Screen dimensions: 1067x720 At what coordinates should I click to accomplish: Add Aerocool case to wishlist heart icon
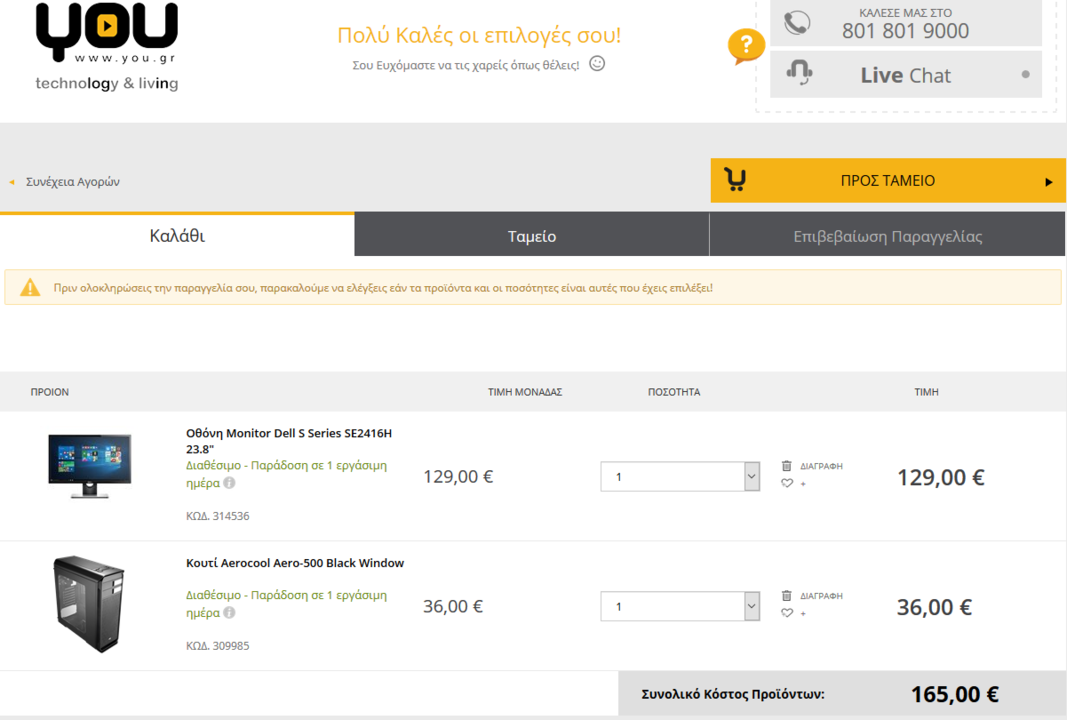tap(787, 613)
